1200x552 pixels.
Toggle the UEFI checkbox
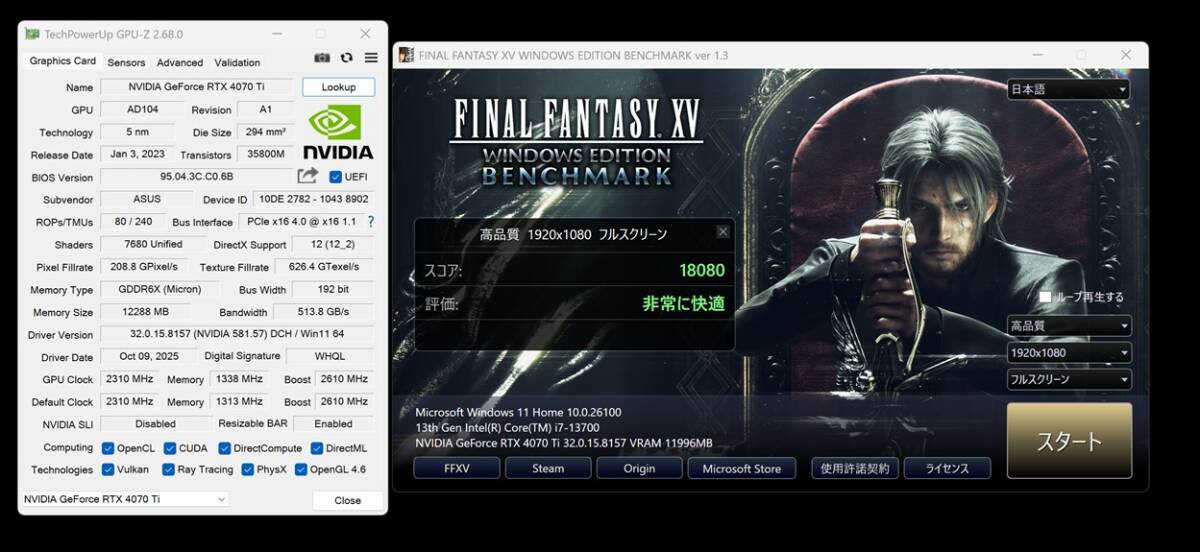click(x=336, y=177)
